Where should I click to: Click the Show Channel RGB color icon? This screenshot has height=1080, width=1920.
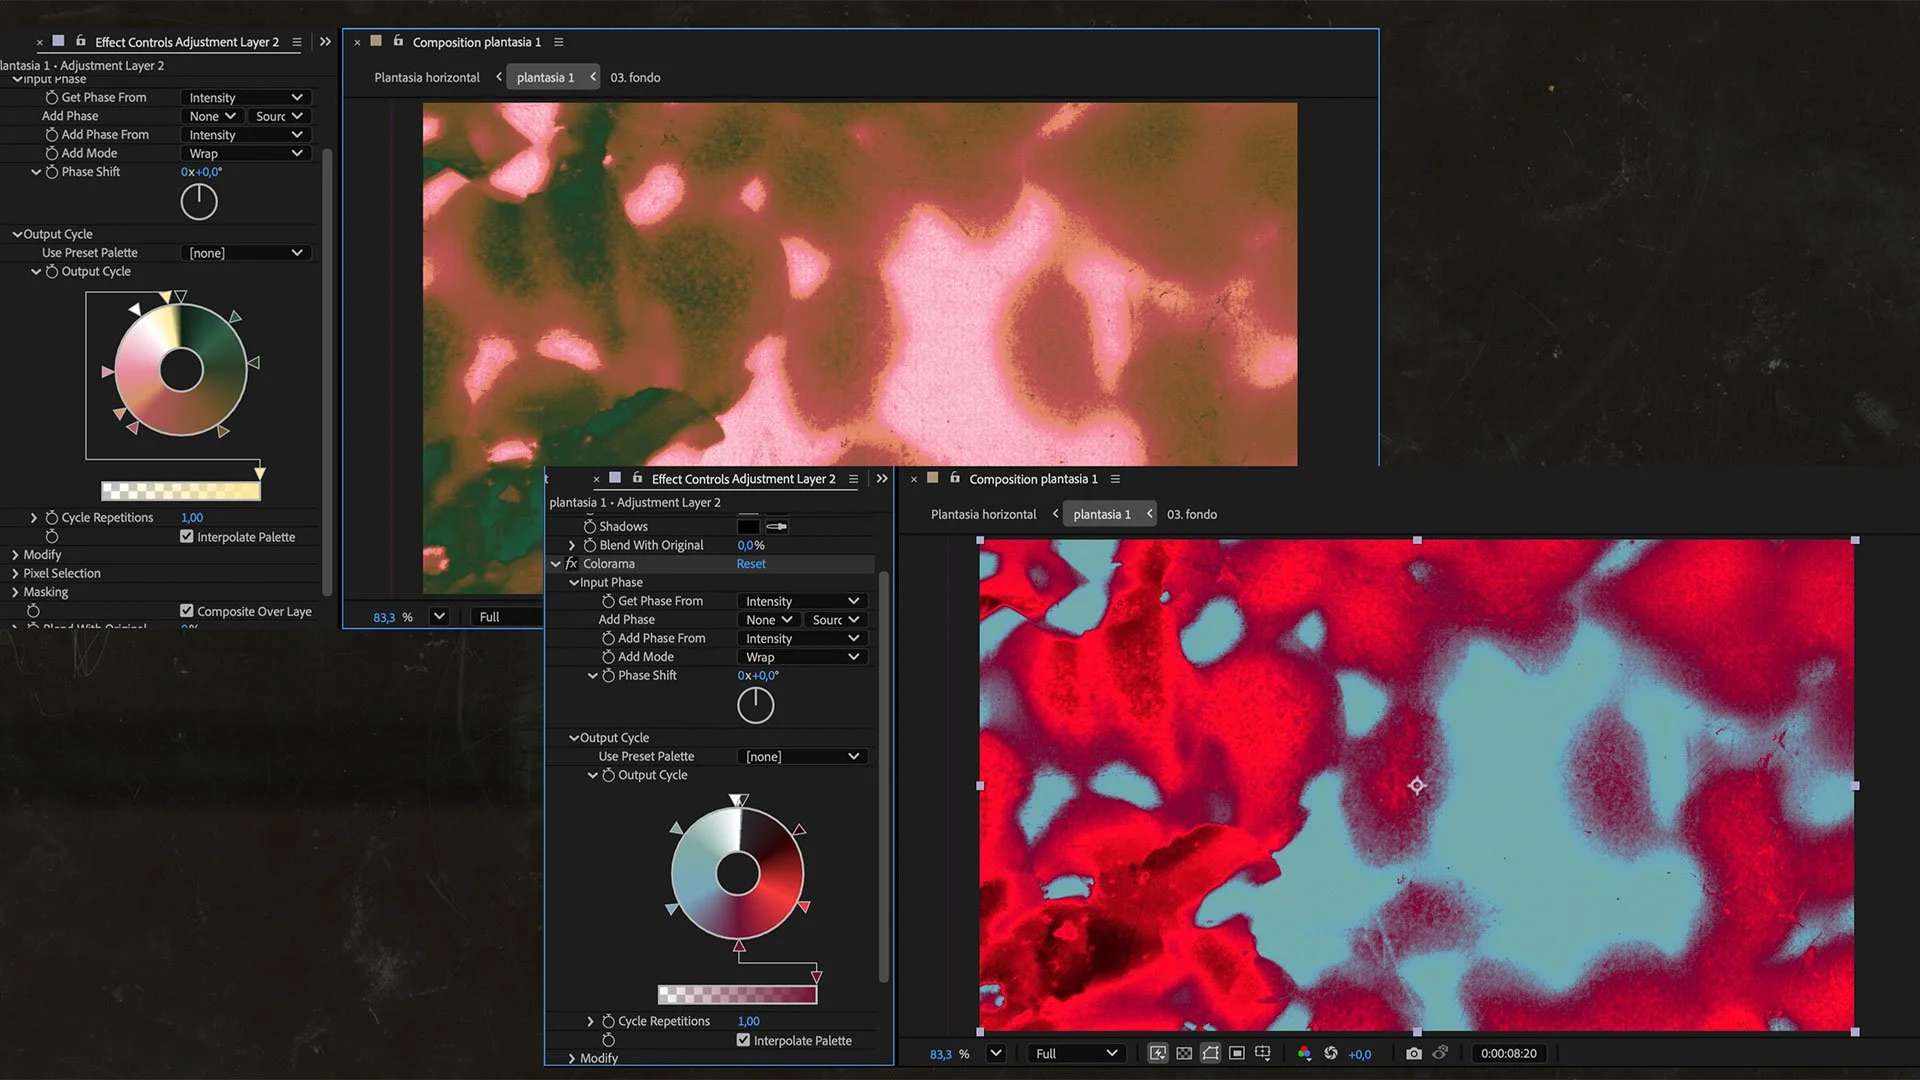[x=1304, y=1053]
